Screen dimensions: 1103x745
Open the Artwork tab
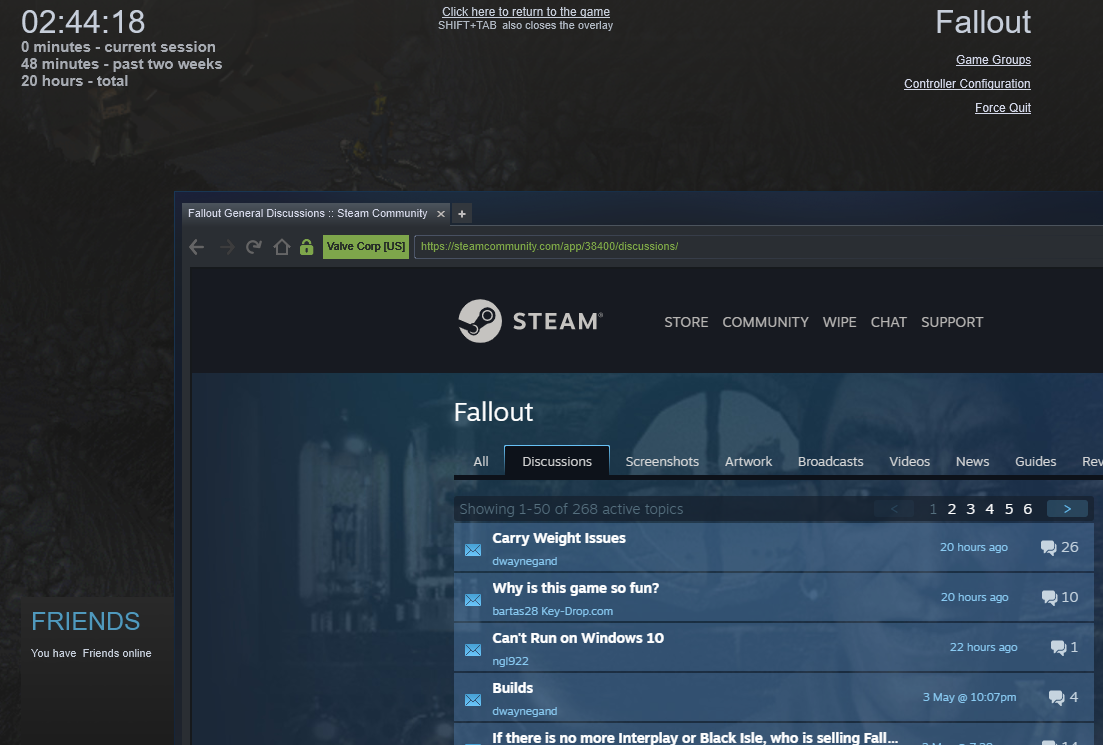[748, 461]
